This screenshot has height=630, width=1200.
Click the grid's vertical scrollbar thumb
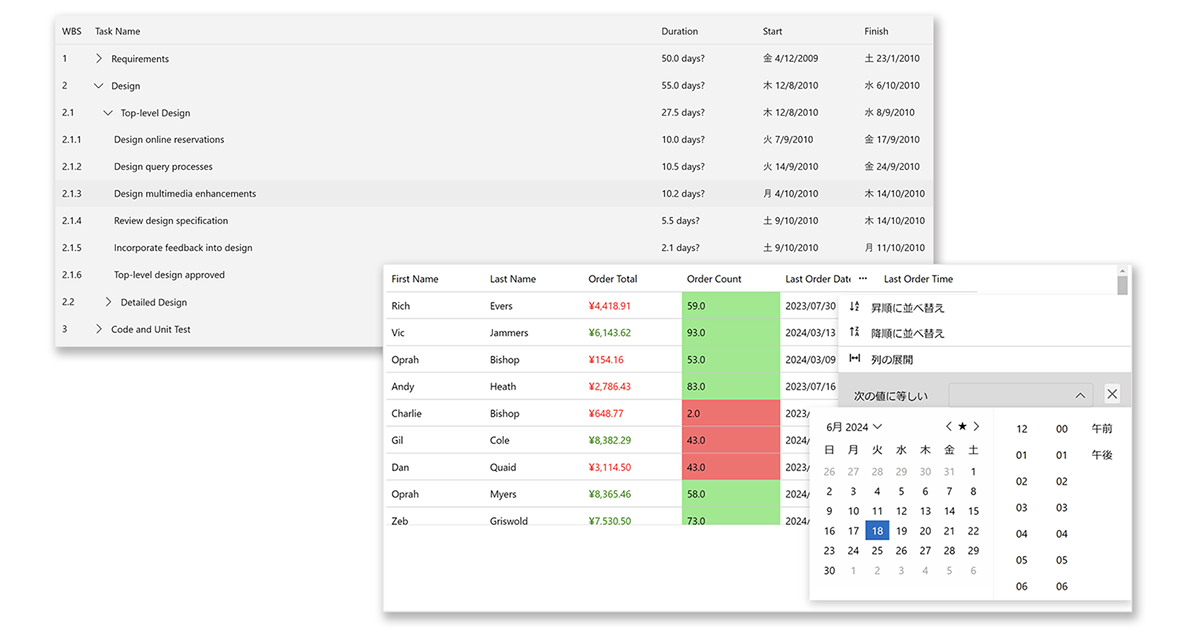(x=1122, y=286)
